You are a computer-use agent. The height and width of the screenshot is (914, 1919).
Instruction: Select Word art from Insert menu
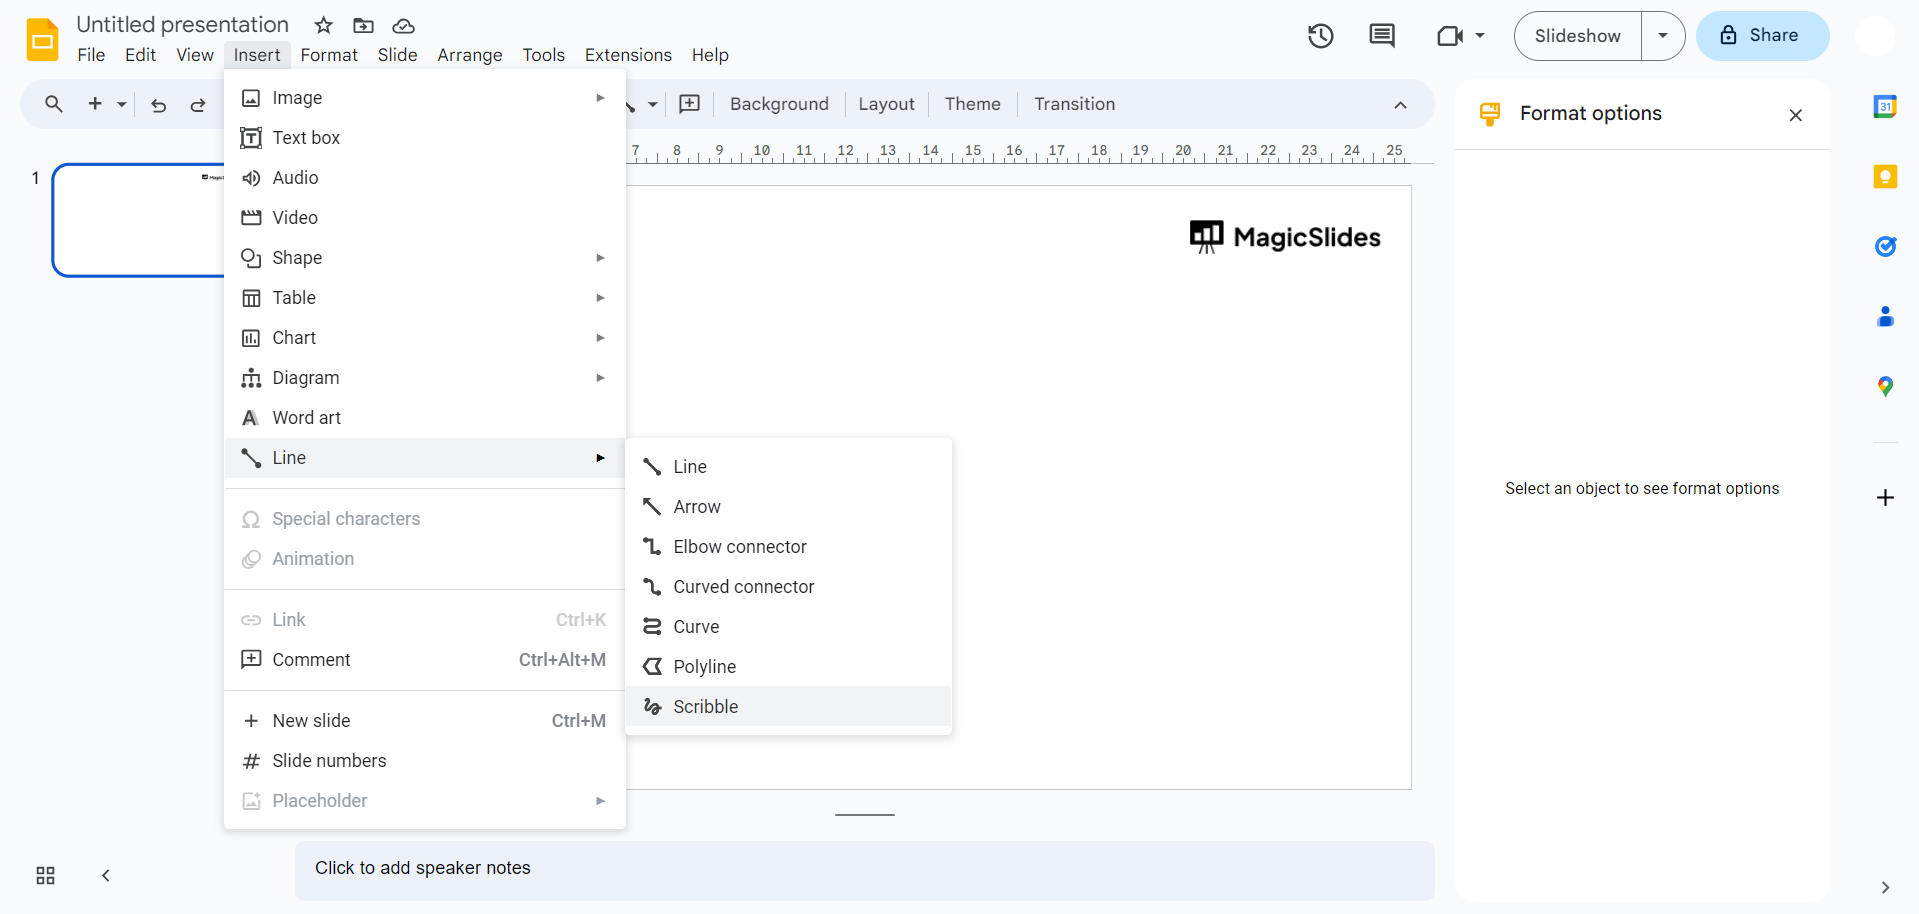[305, 417]
